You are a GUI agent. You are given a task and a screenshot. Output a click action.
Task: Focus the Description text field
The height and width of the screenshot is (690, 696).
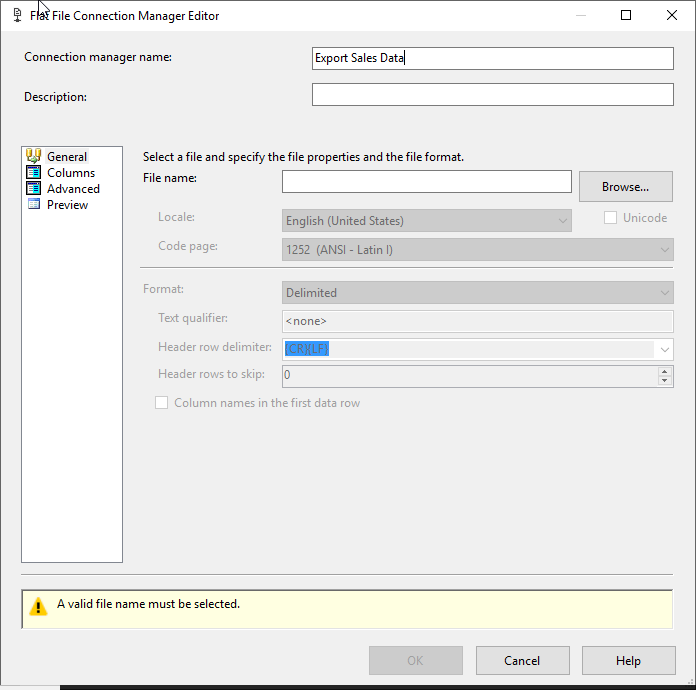493,94
